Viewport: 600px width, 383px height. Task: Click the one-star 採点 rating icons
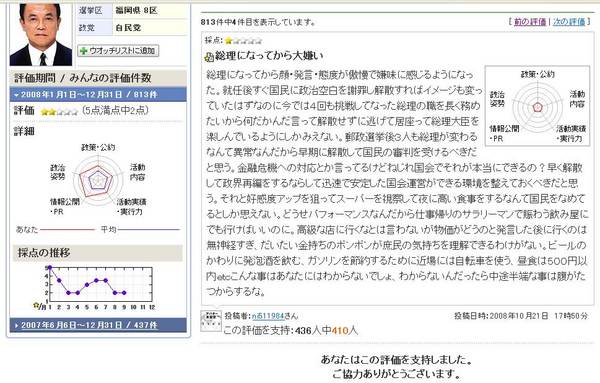(243, 40)
